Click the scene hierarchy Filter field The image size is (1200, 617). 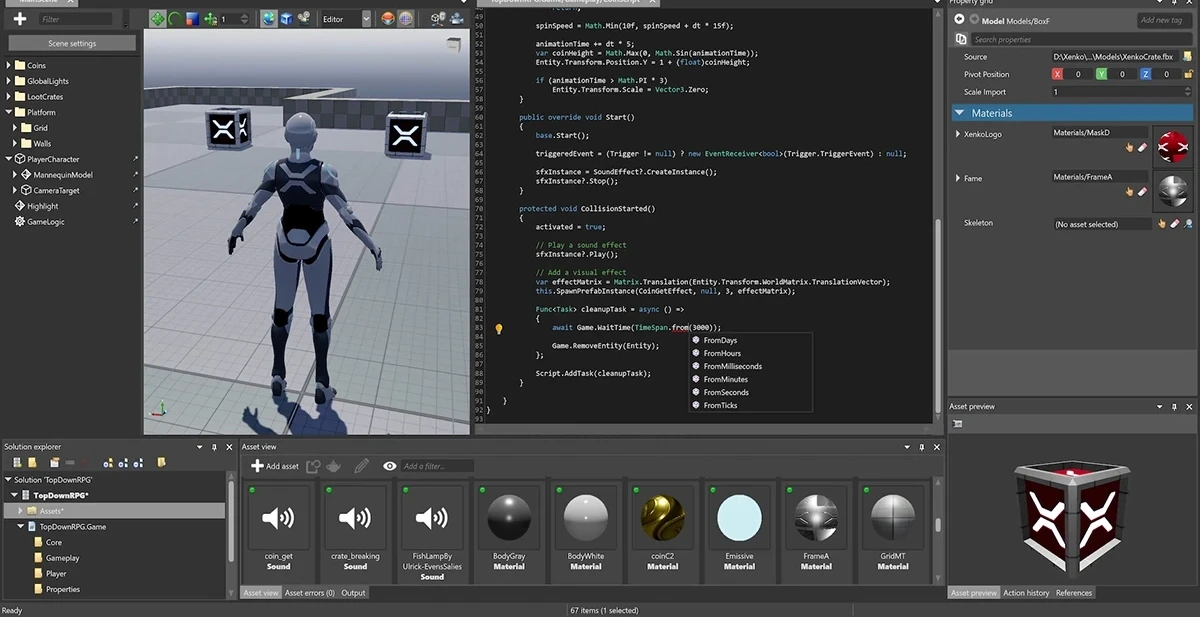click(76, 19)
